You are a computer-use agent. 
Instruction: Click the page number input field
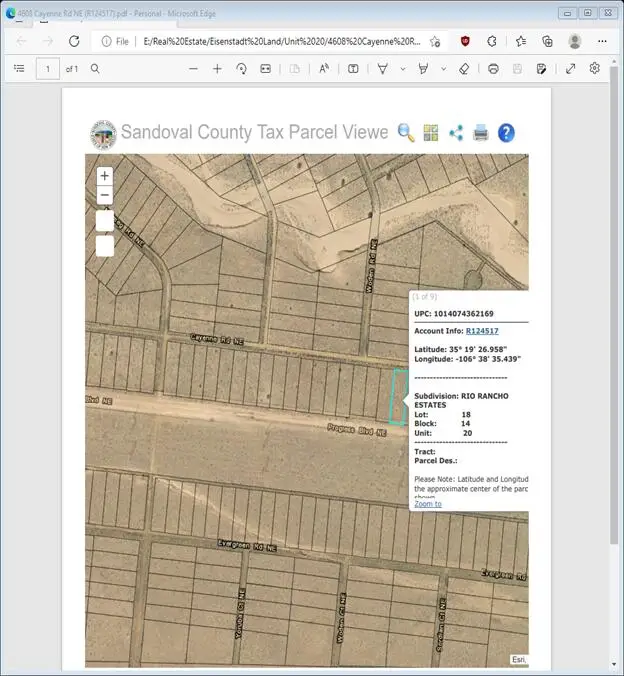pos(47,69)
